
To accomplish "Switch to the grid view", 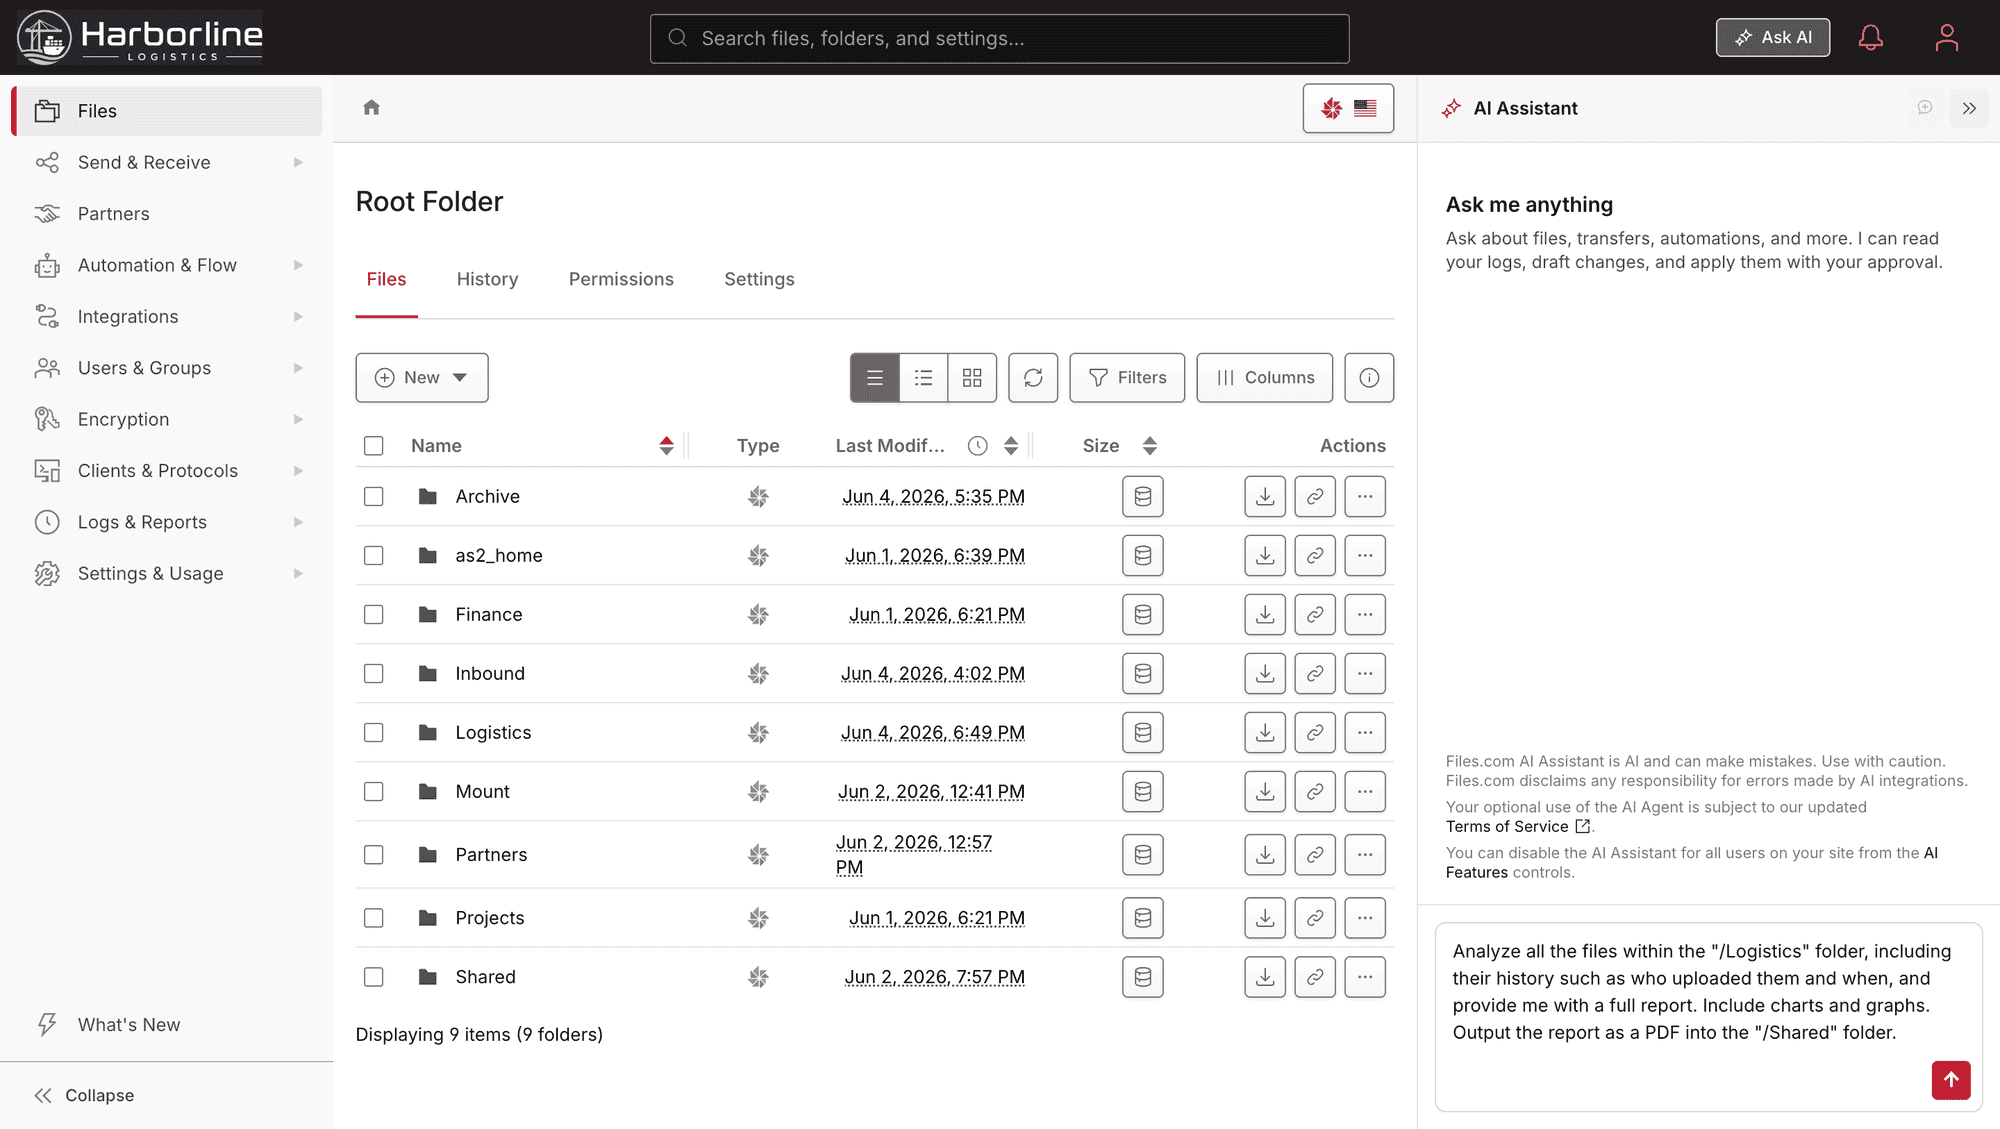I will point(972,378).
